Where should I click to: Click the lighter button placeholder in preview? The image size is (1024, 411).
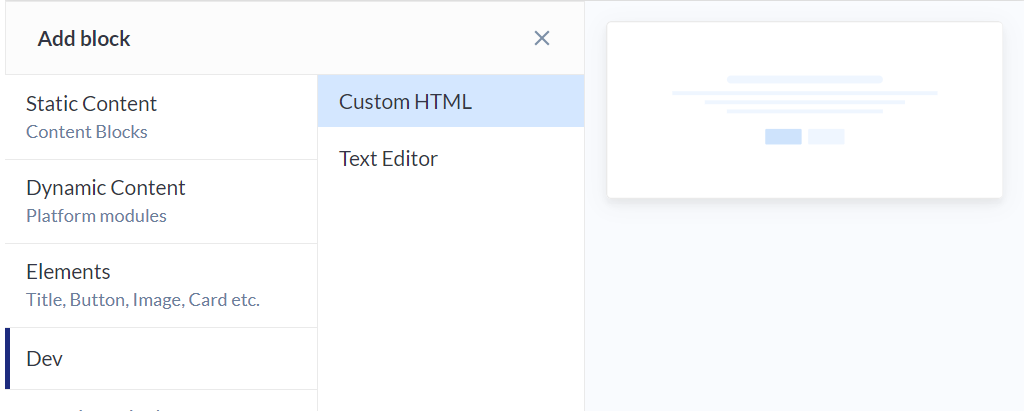tap(826, 137)
